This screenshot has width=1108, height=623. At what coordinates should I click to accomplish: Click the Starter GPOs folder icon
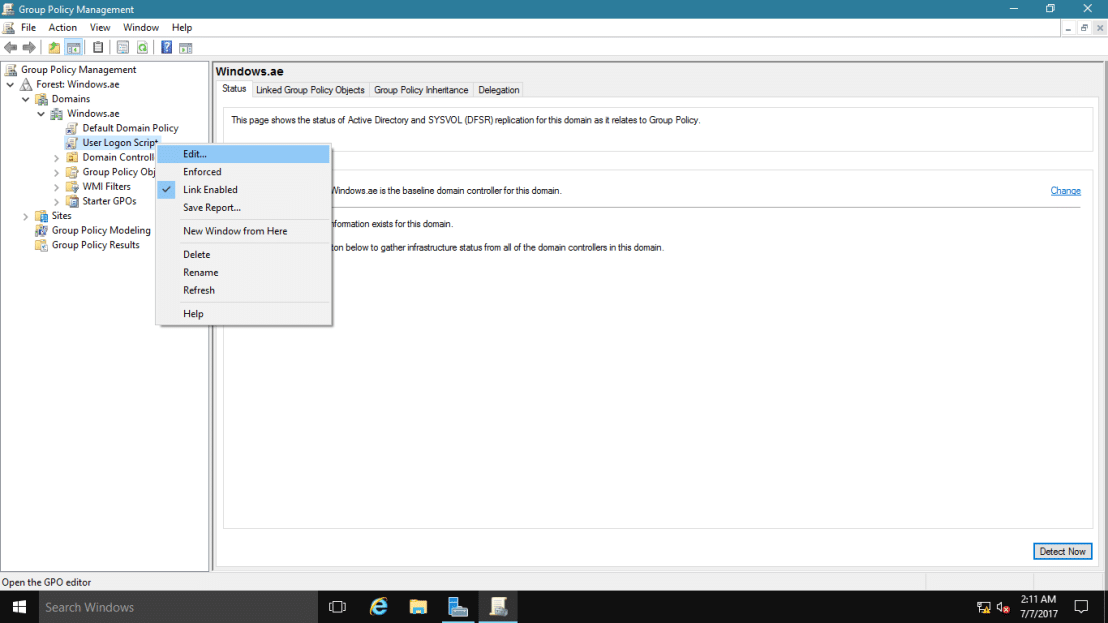(x=72, y=201)
